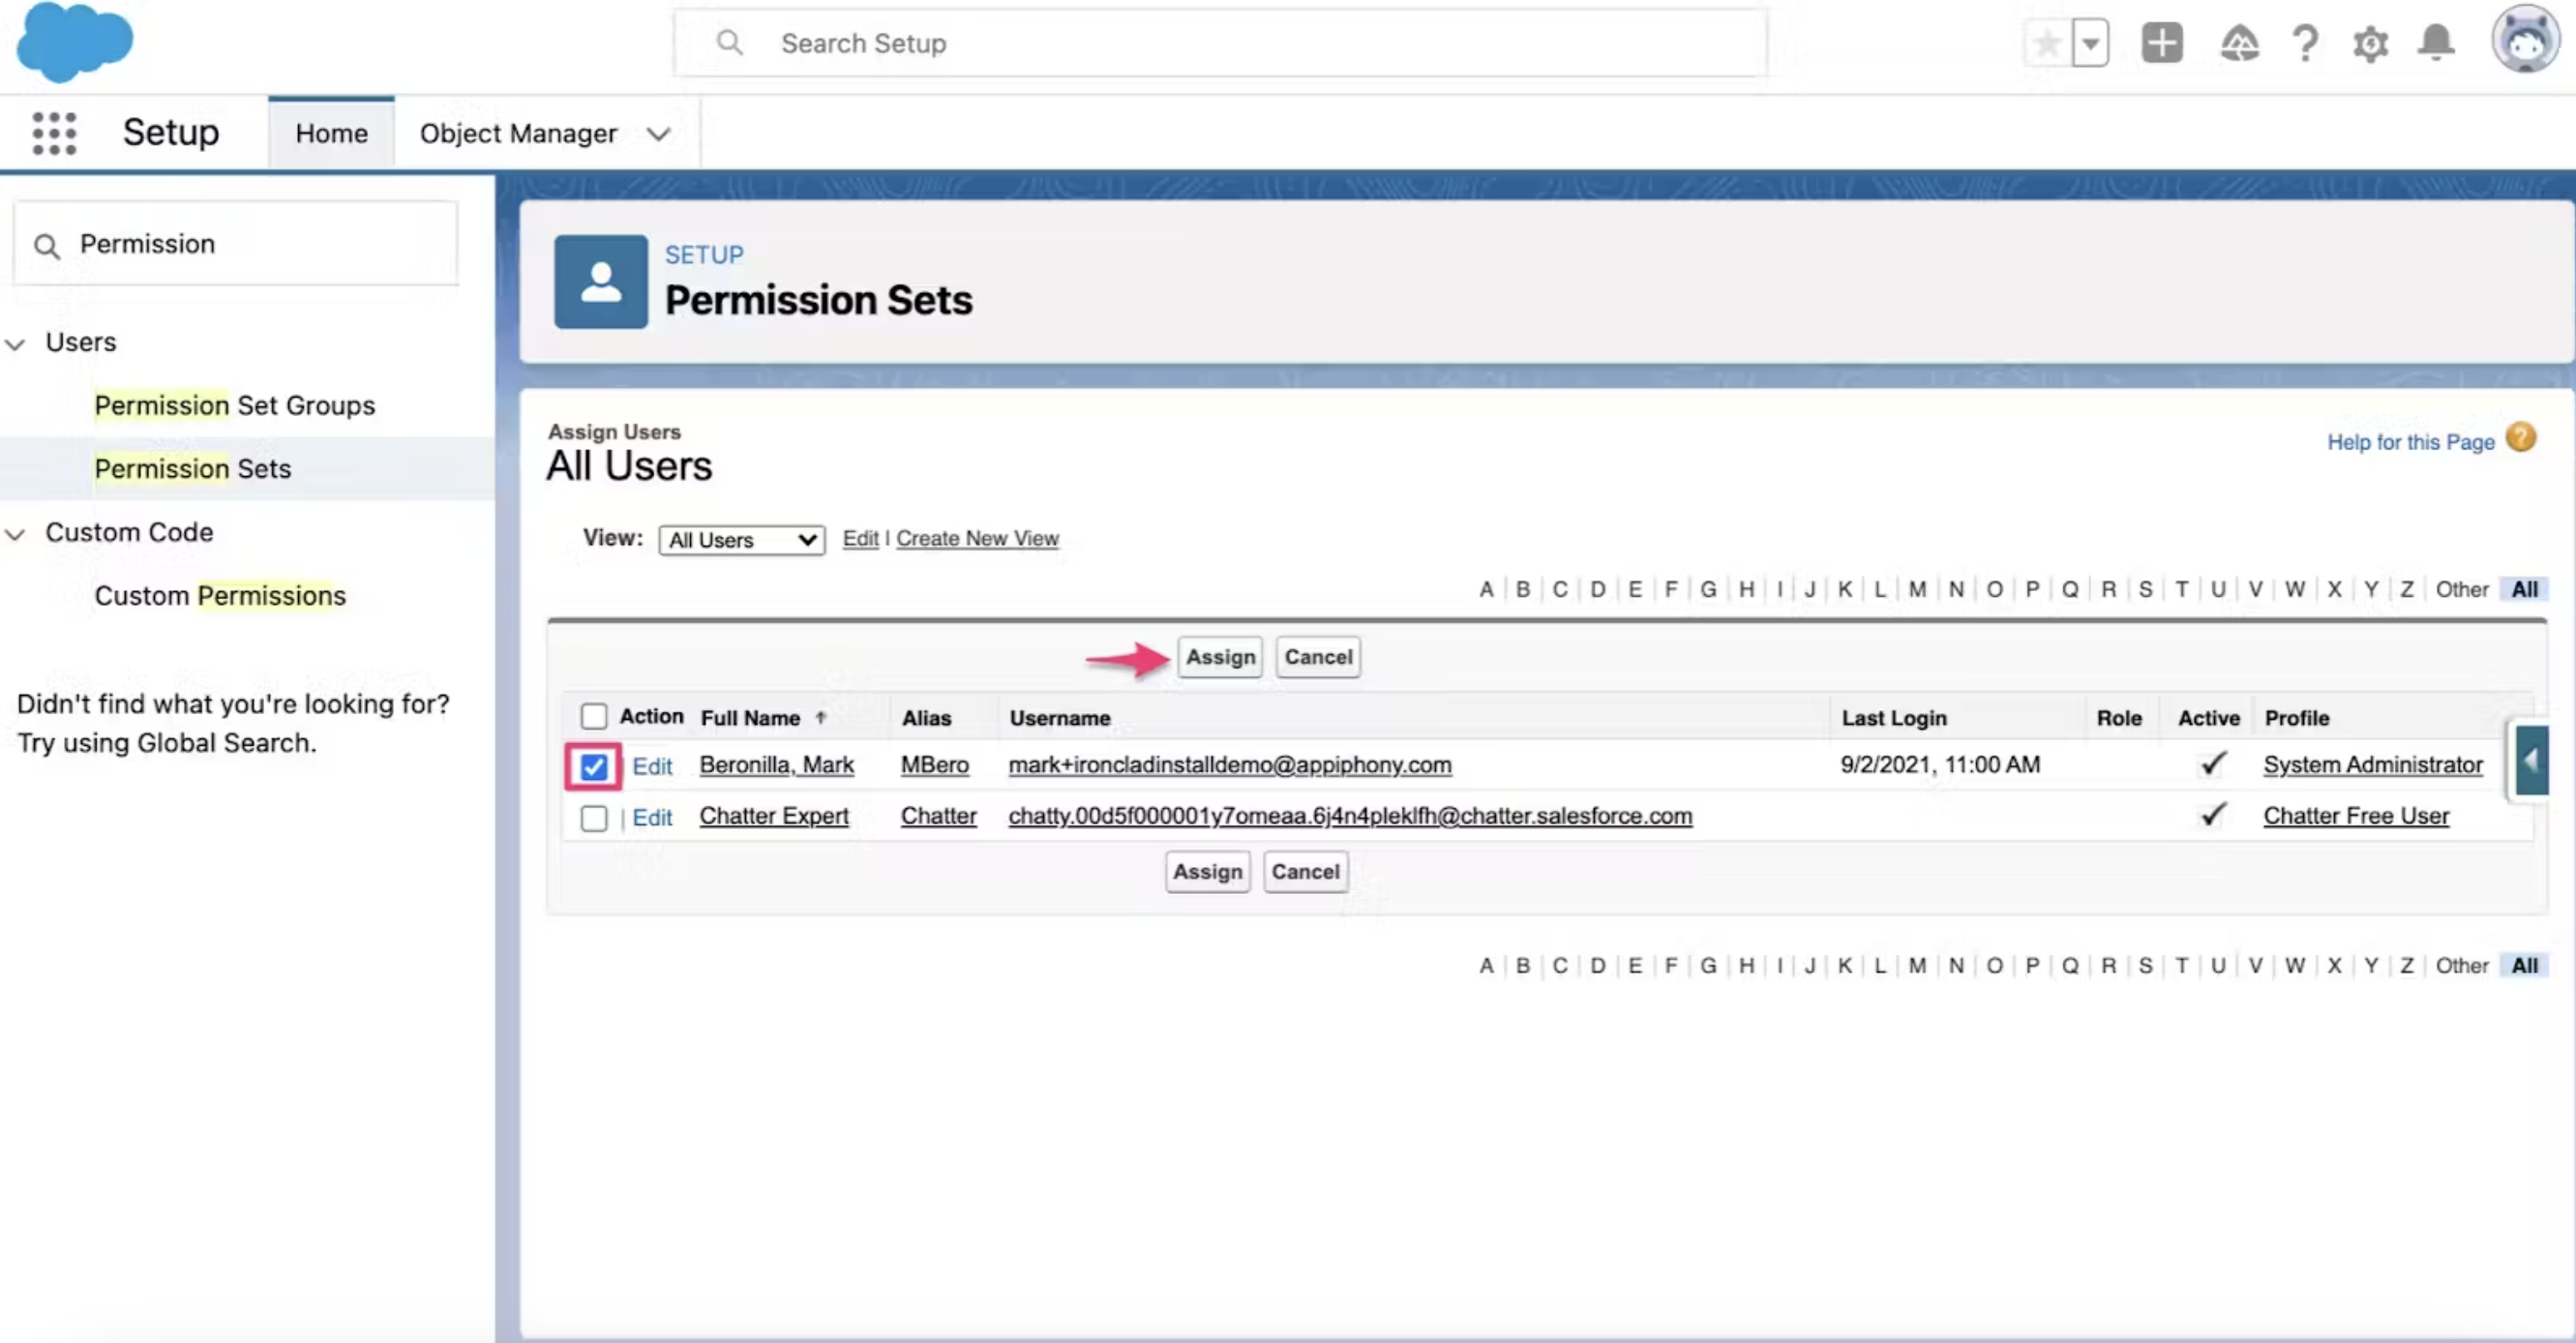Click the Edit view link
The height and width of the screenshot is (1343, 2576).
860,538
